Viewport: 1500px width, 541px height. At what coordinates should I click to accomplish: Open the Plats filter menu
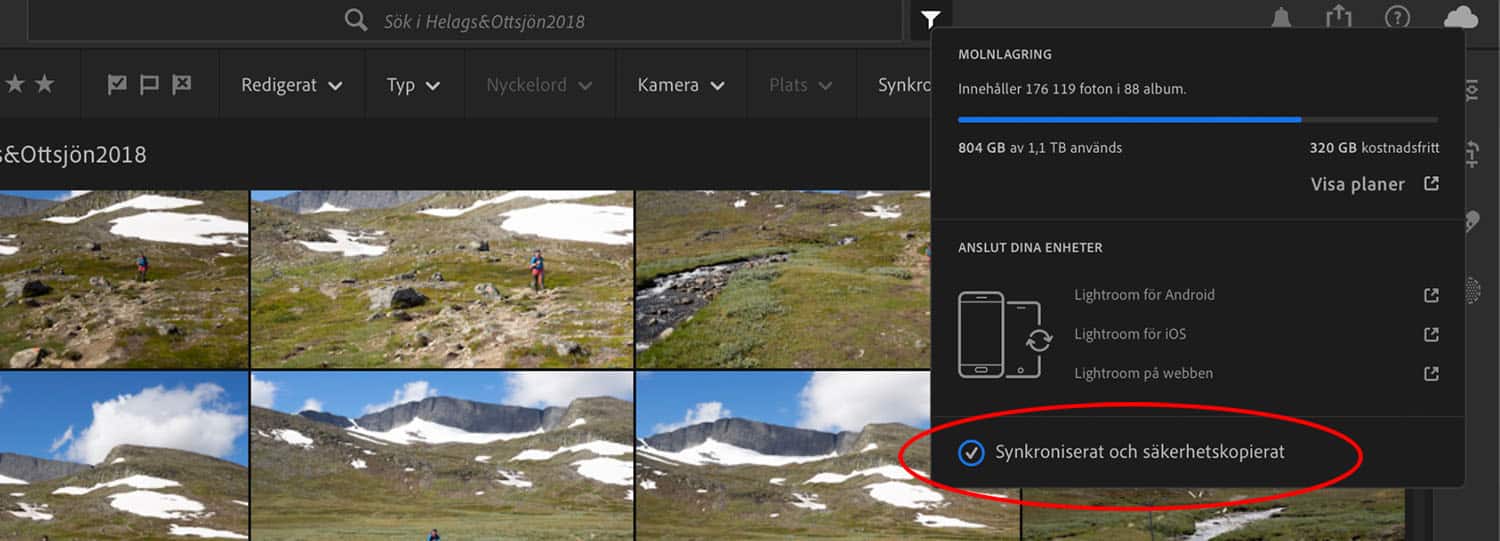800,85
